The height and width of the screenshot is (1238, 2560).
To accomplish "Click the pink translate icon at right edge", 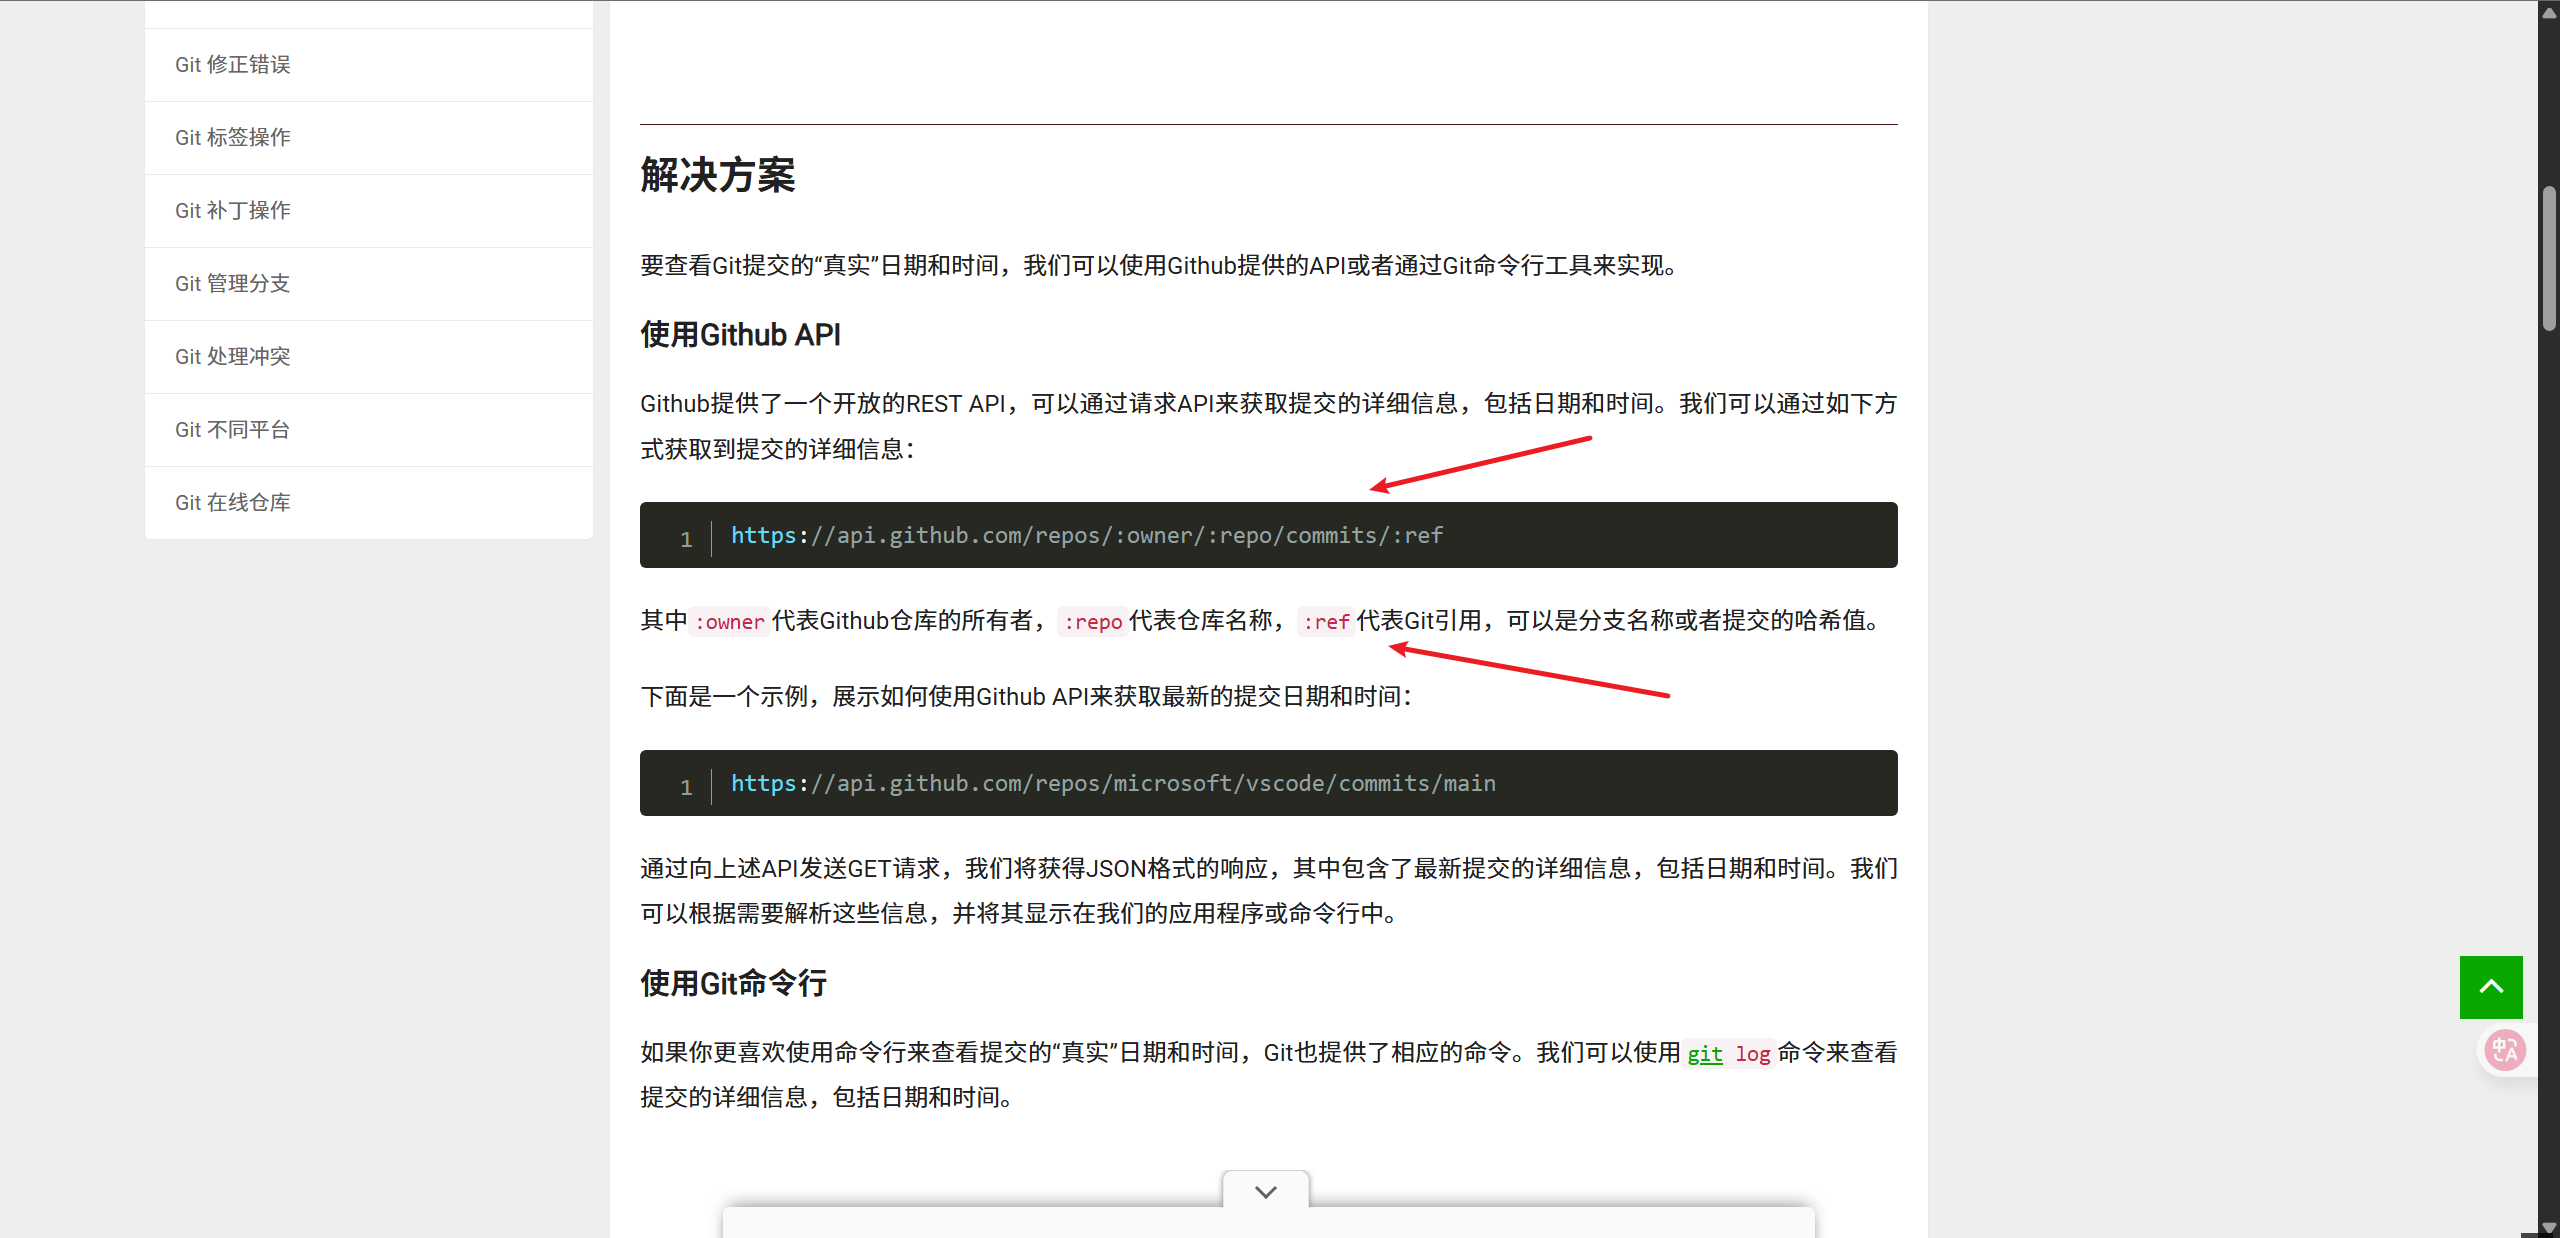I will point(2505,1050).
